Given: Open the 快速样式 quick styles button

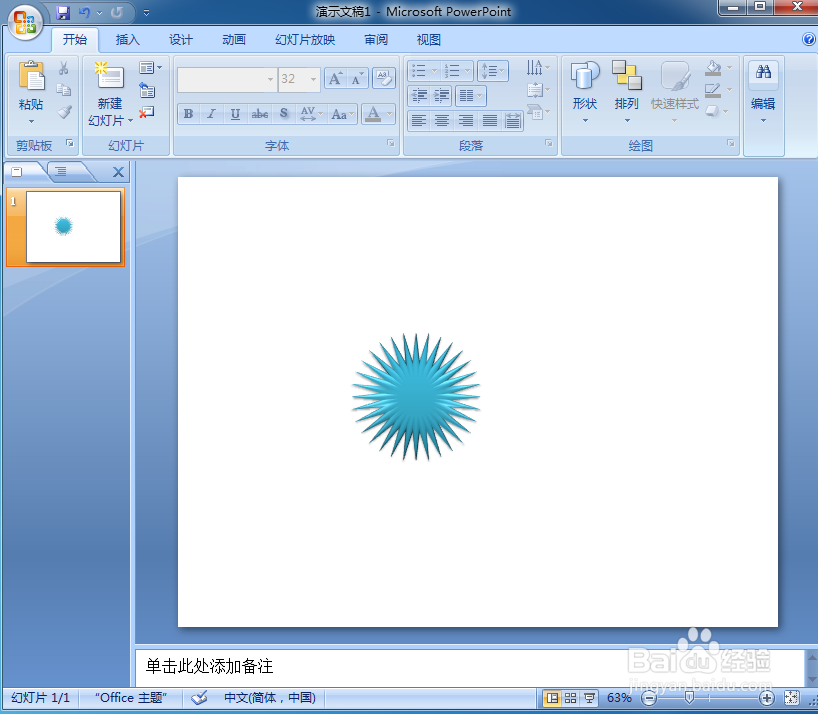Looking at the screenshot, I should (x=675, y=92).
